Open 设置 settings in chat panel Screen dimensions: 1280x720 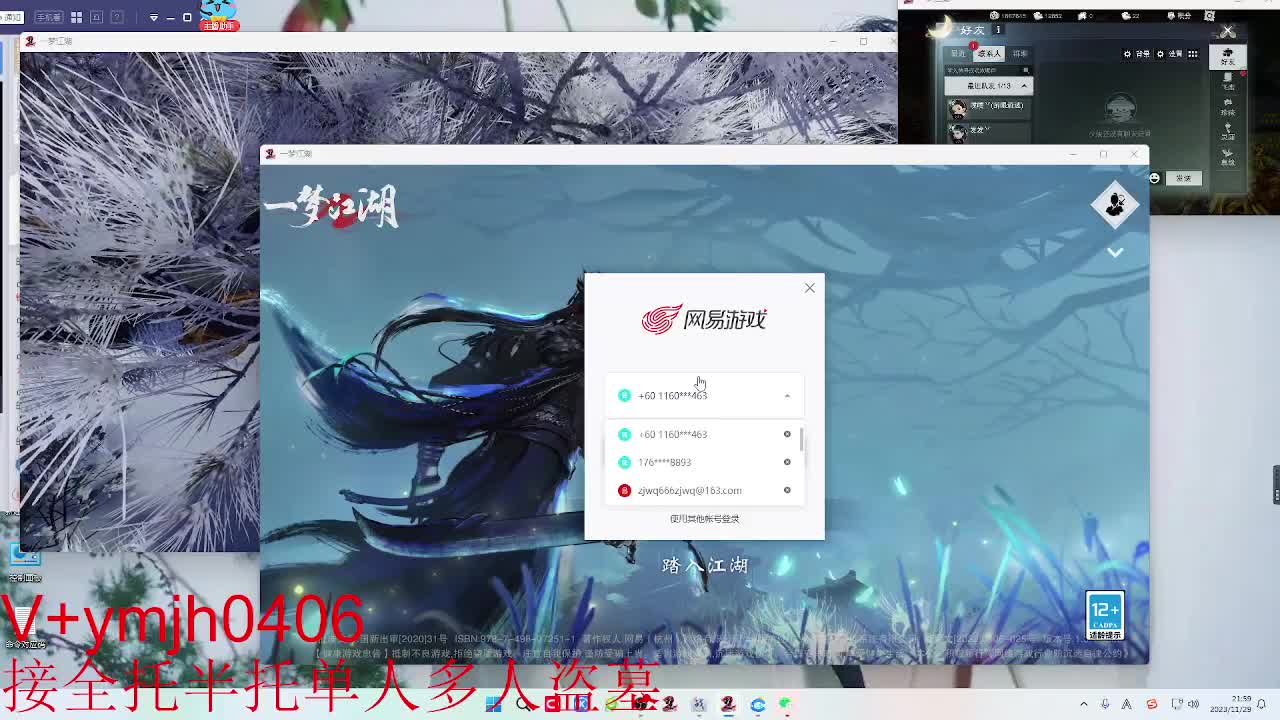(x=1169, y=54)
